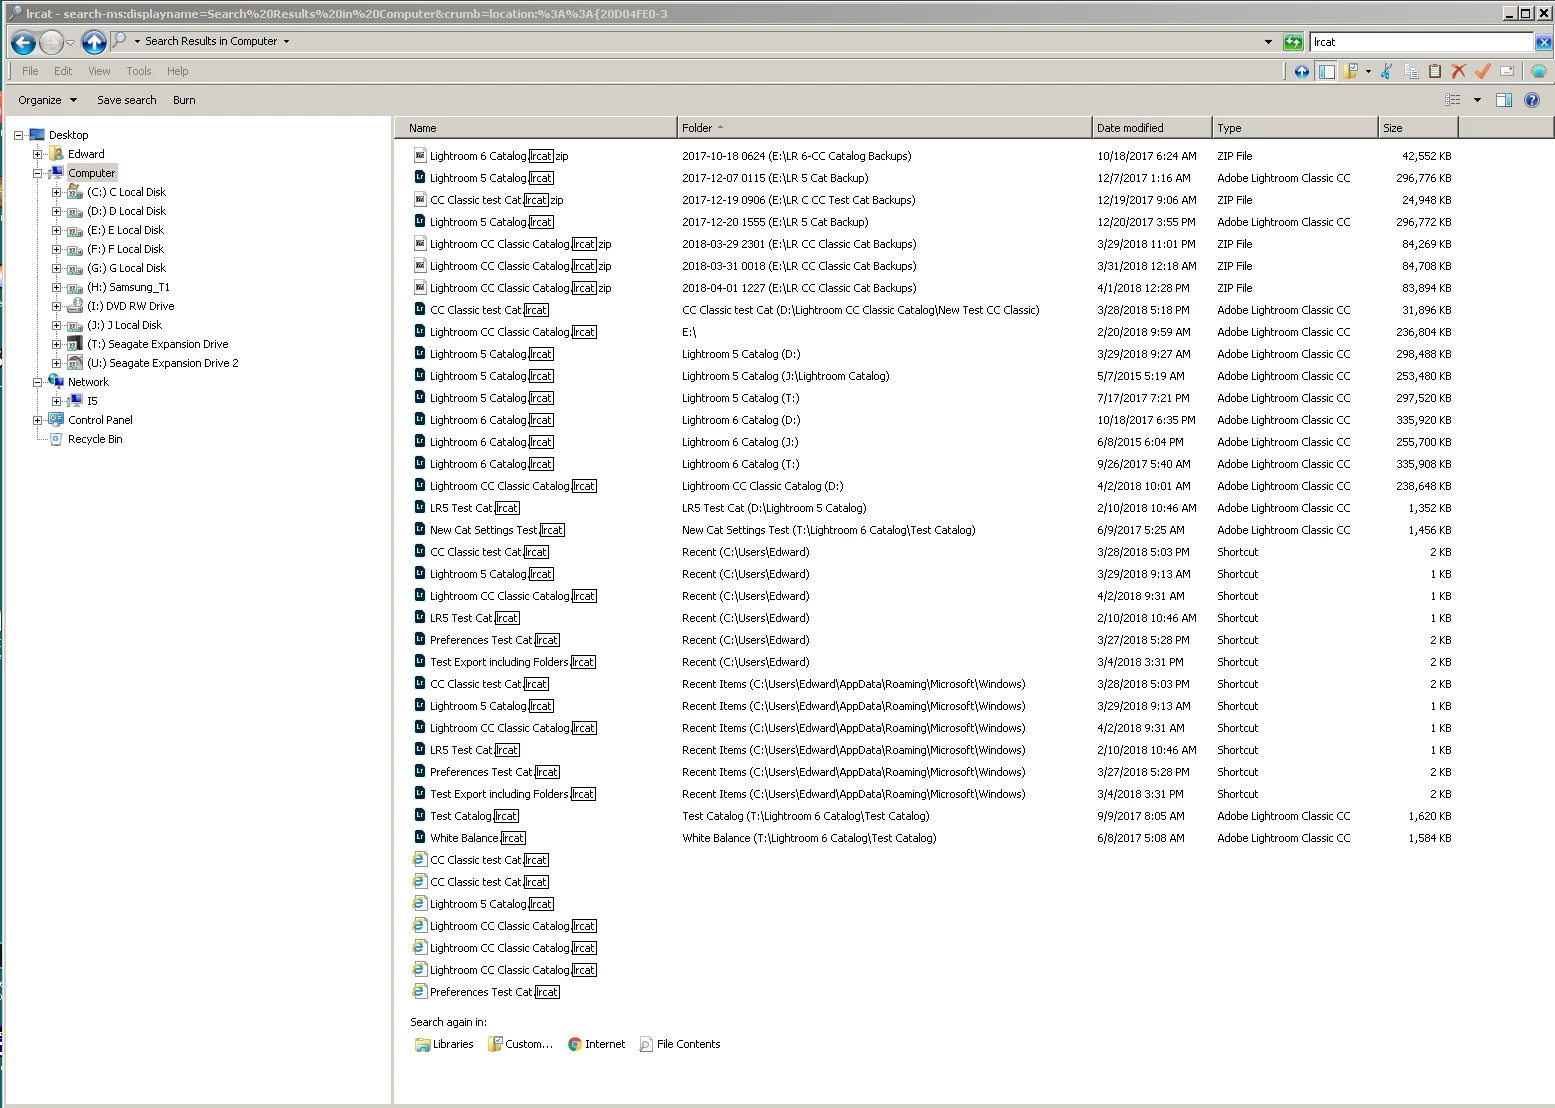Expand the Control Panel tree node

point(38,420)
